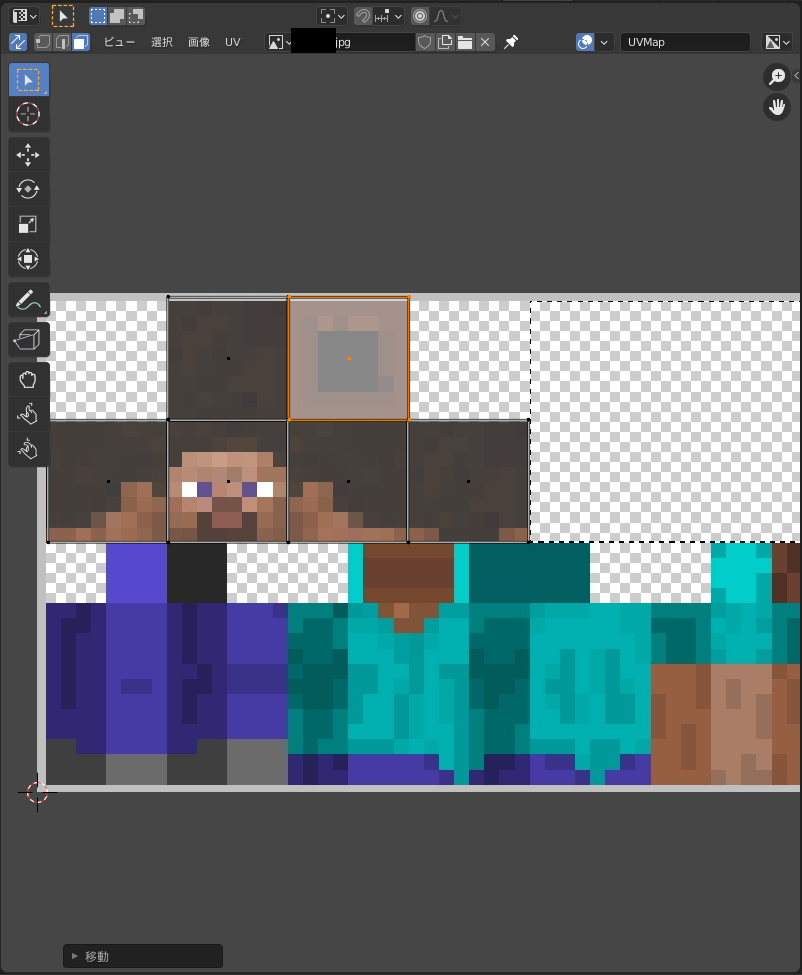
Task: Expand the 移動 operator panel
Action: (143, 956)
